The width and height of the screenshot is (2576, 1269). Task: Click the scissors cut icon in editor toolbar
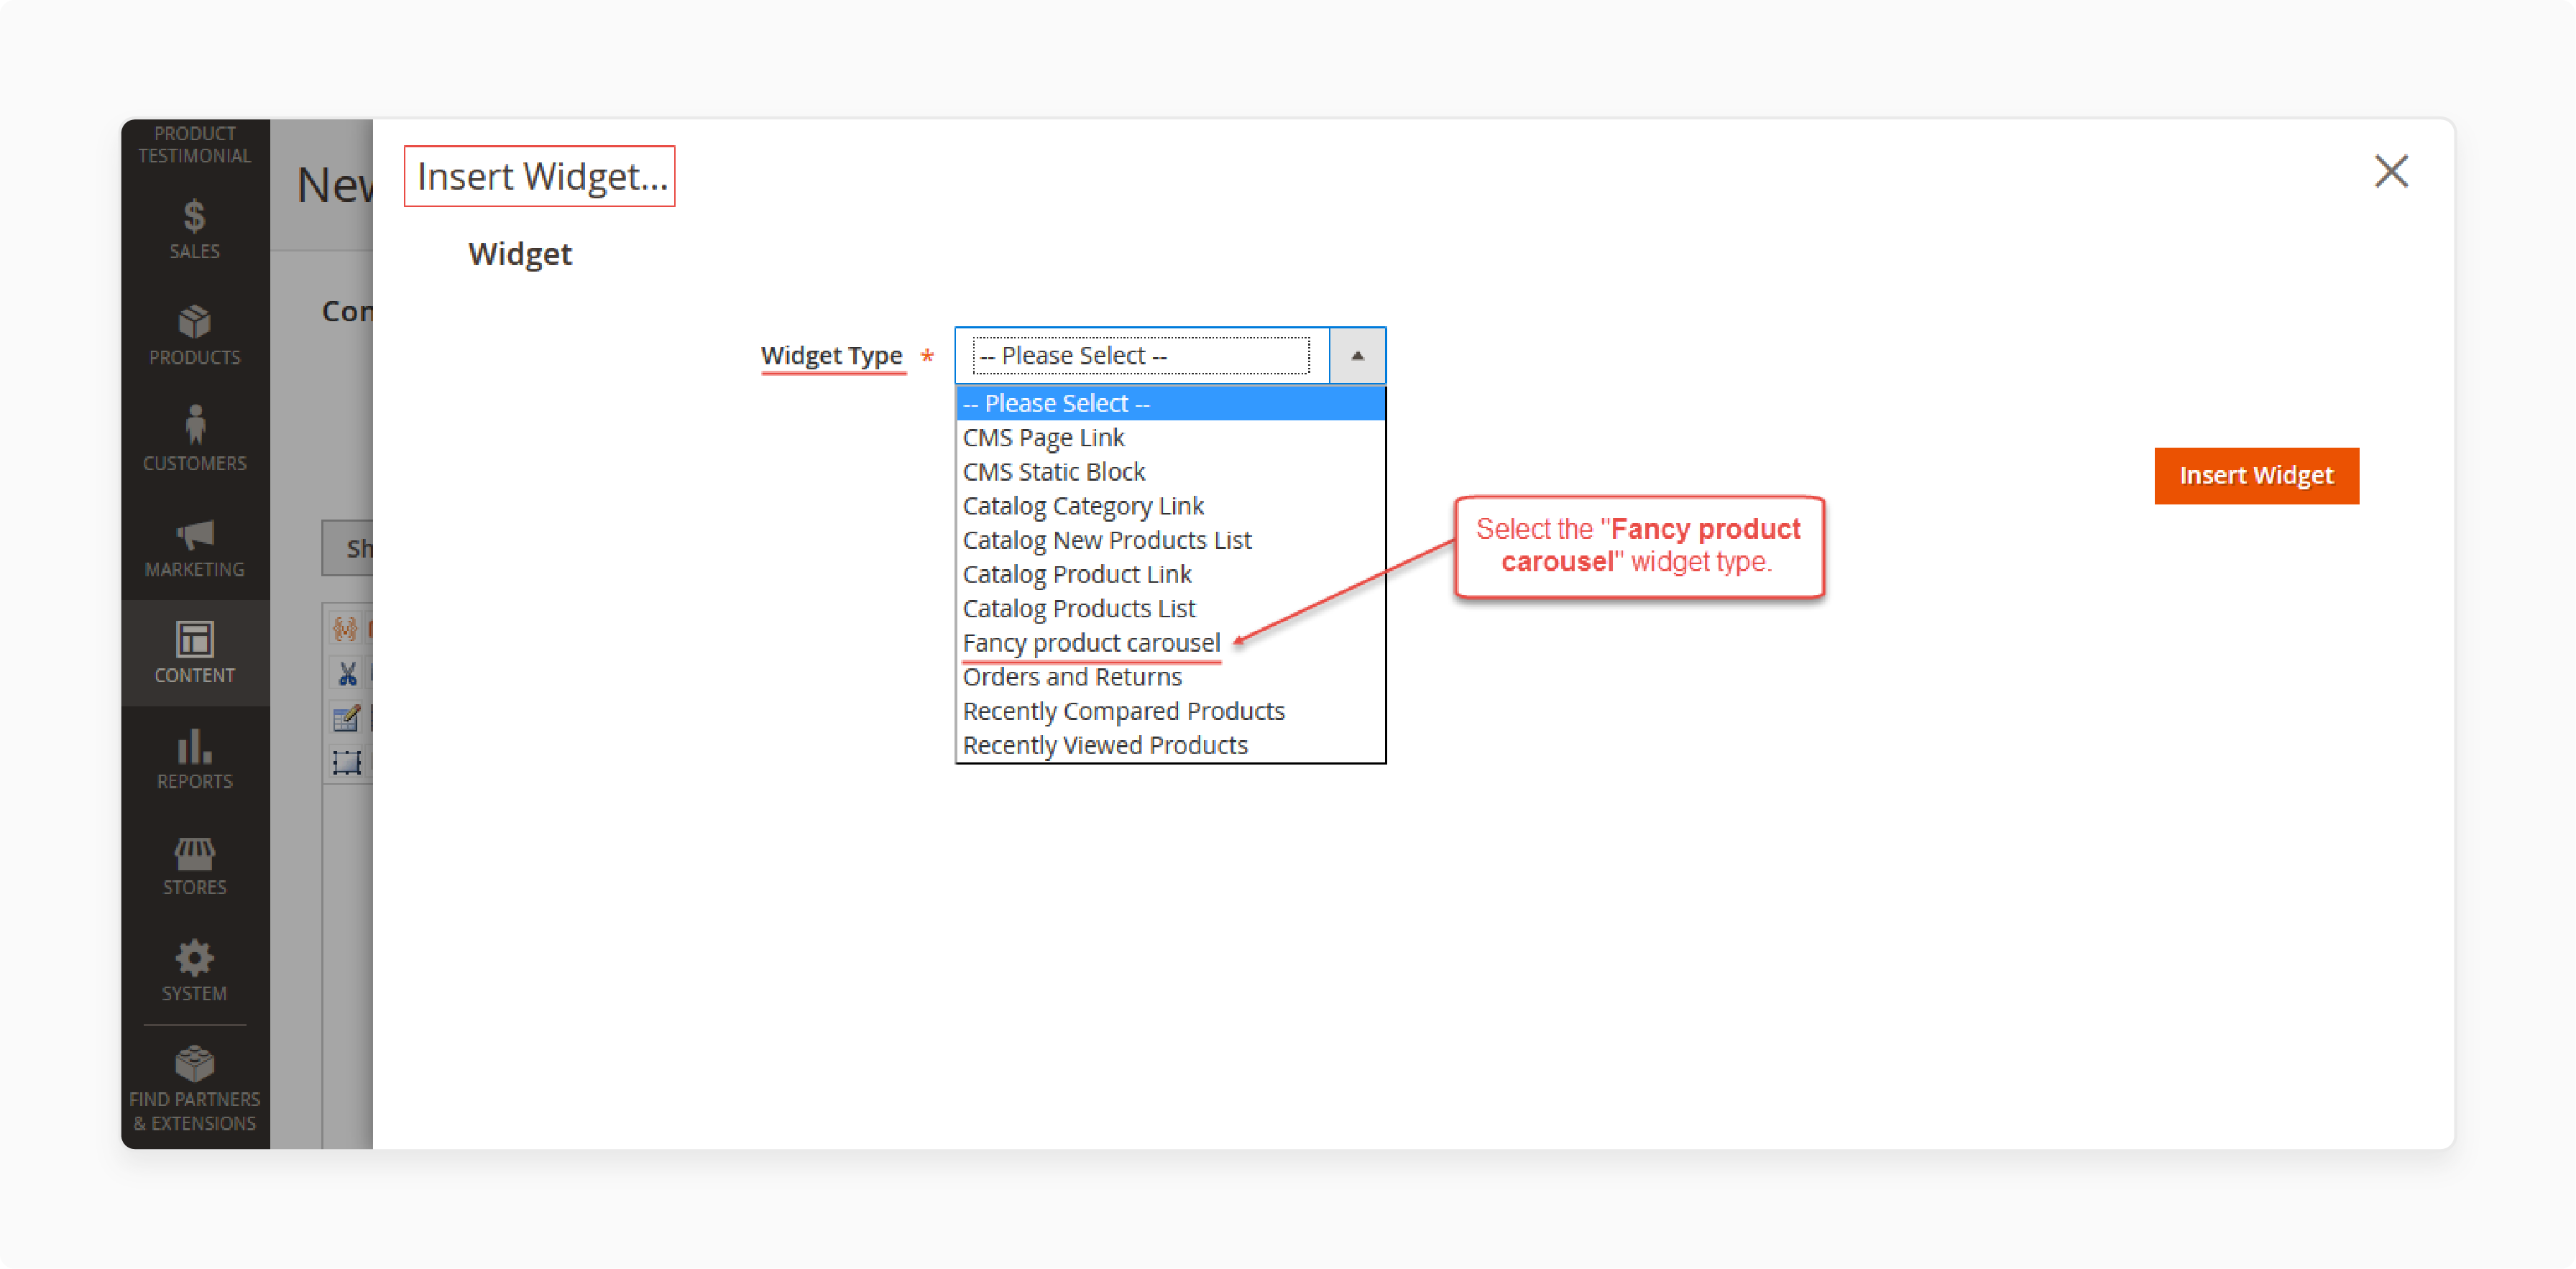point(347,673)
